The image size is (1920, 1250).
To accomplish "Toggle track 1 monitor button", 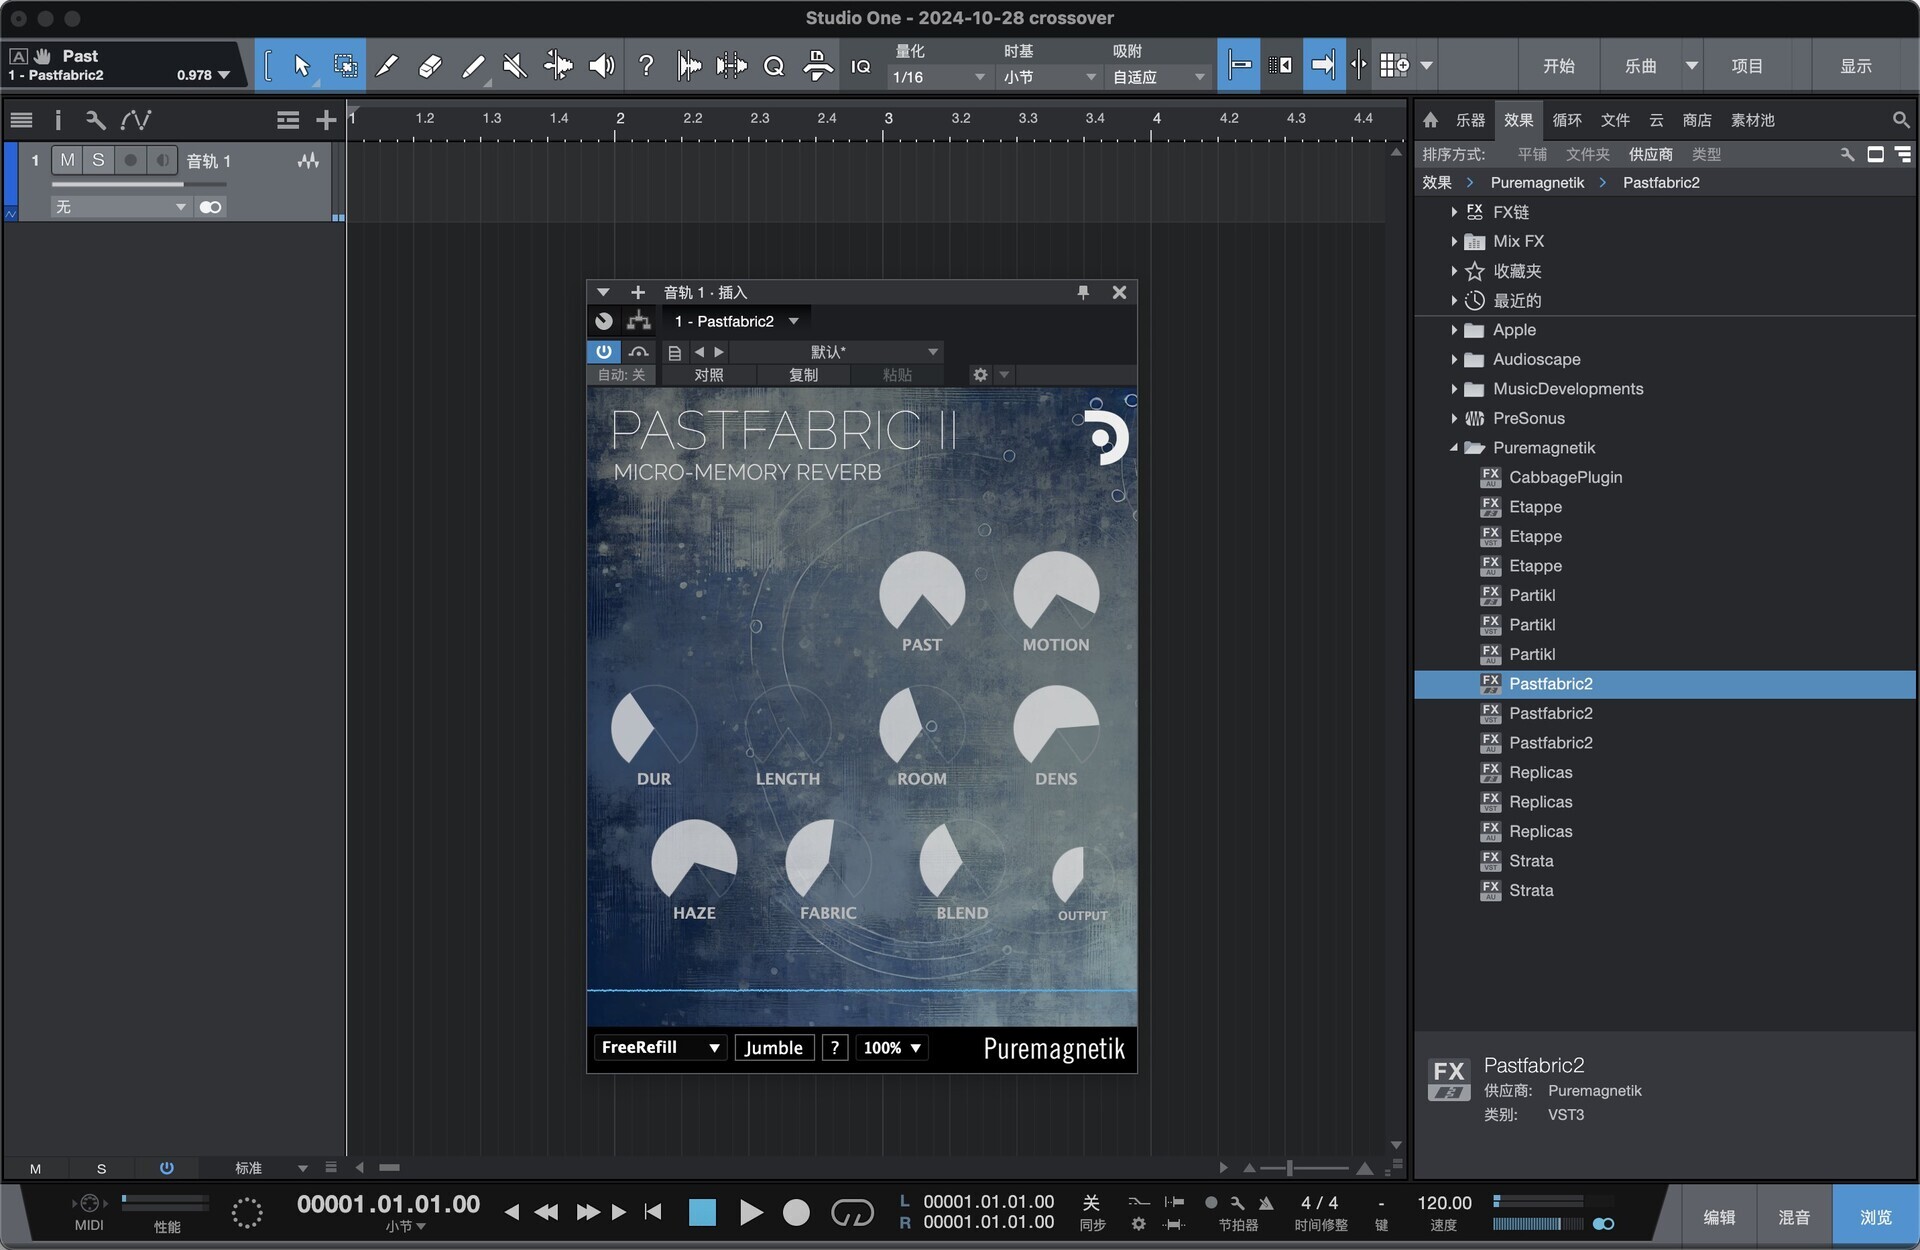I will coord(162,160).
